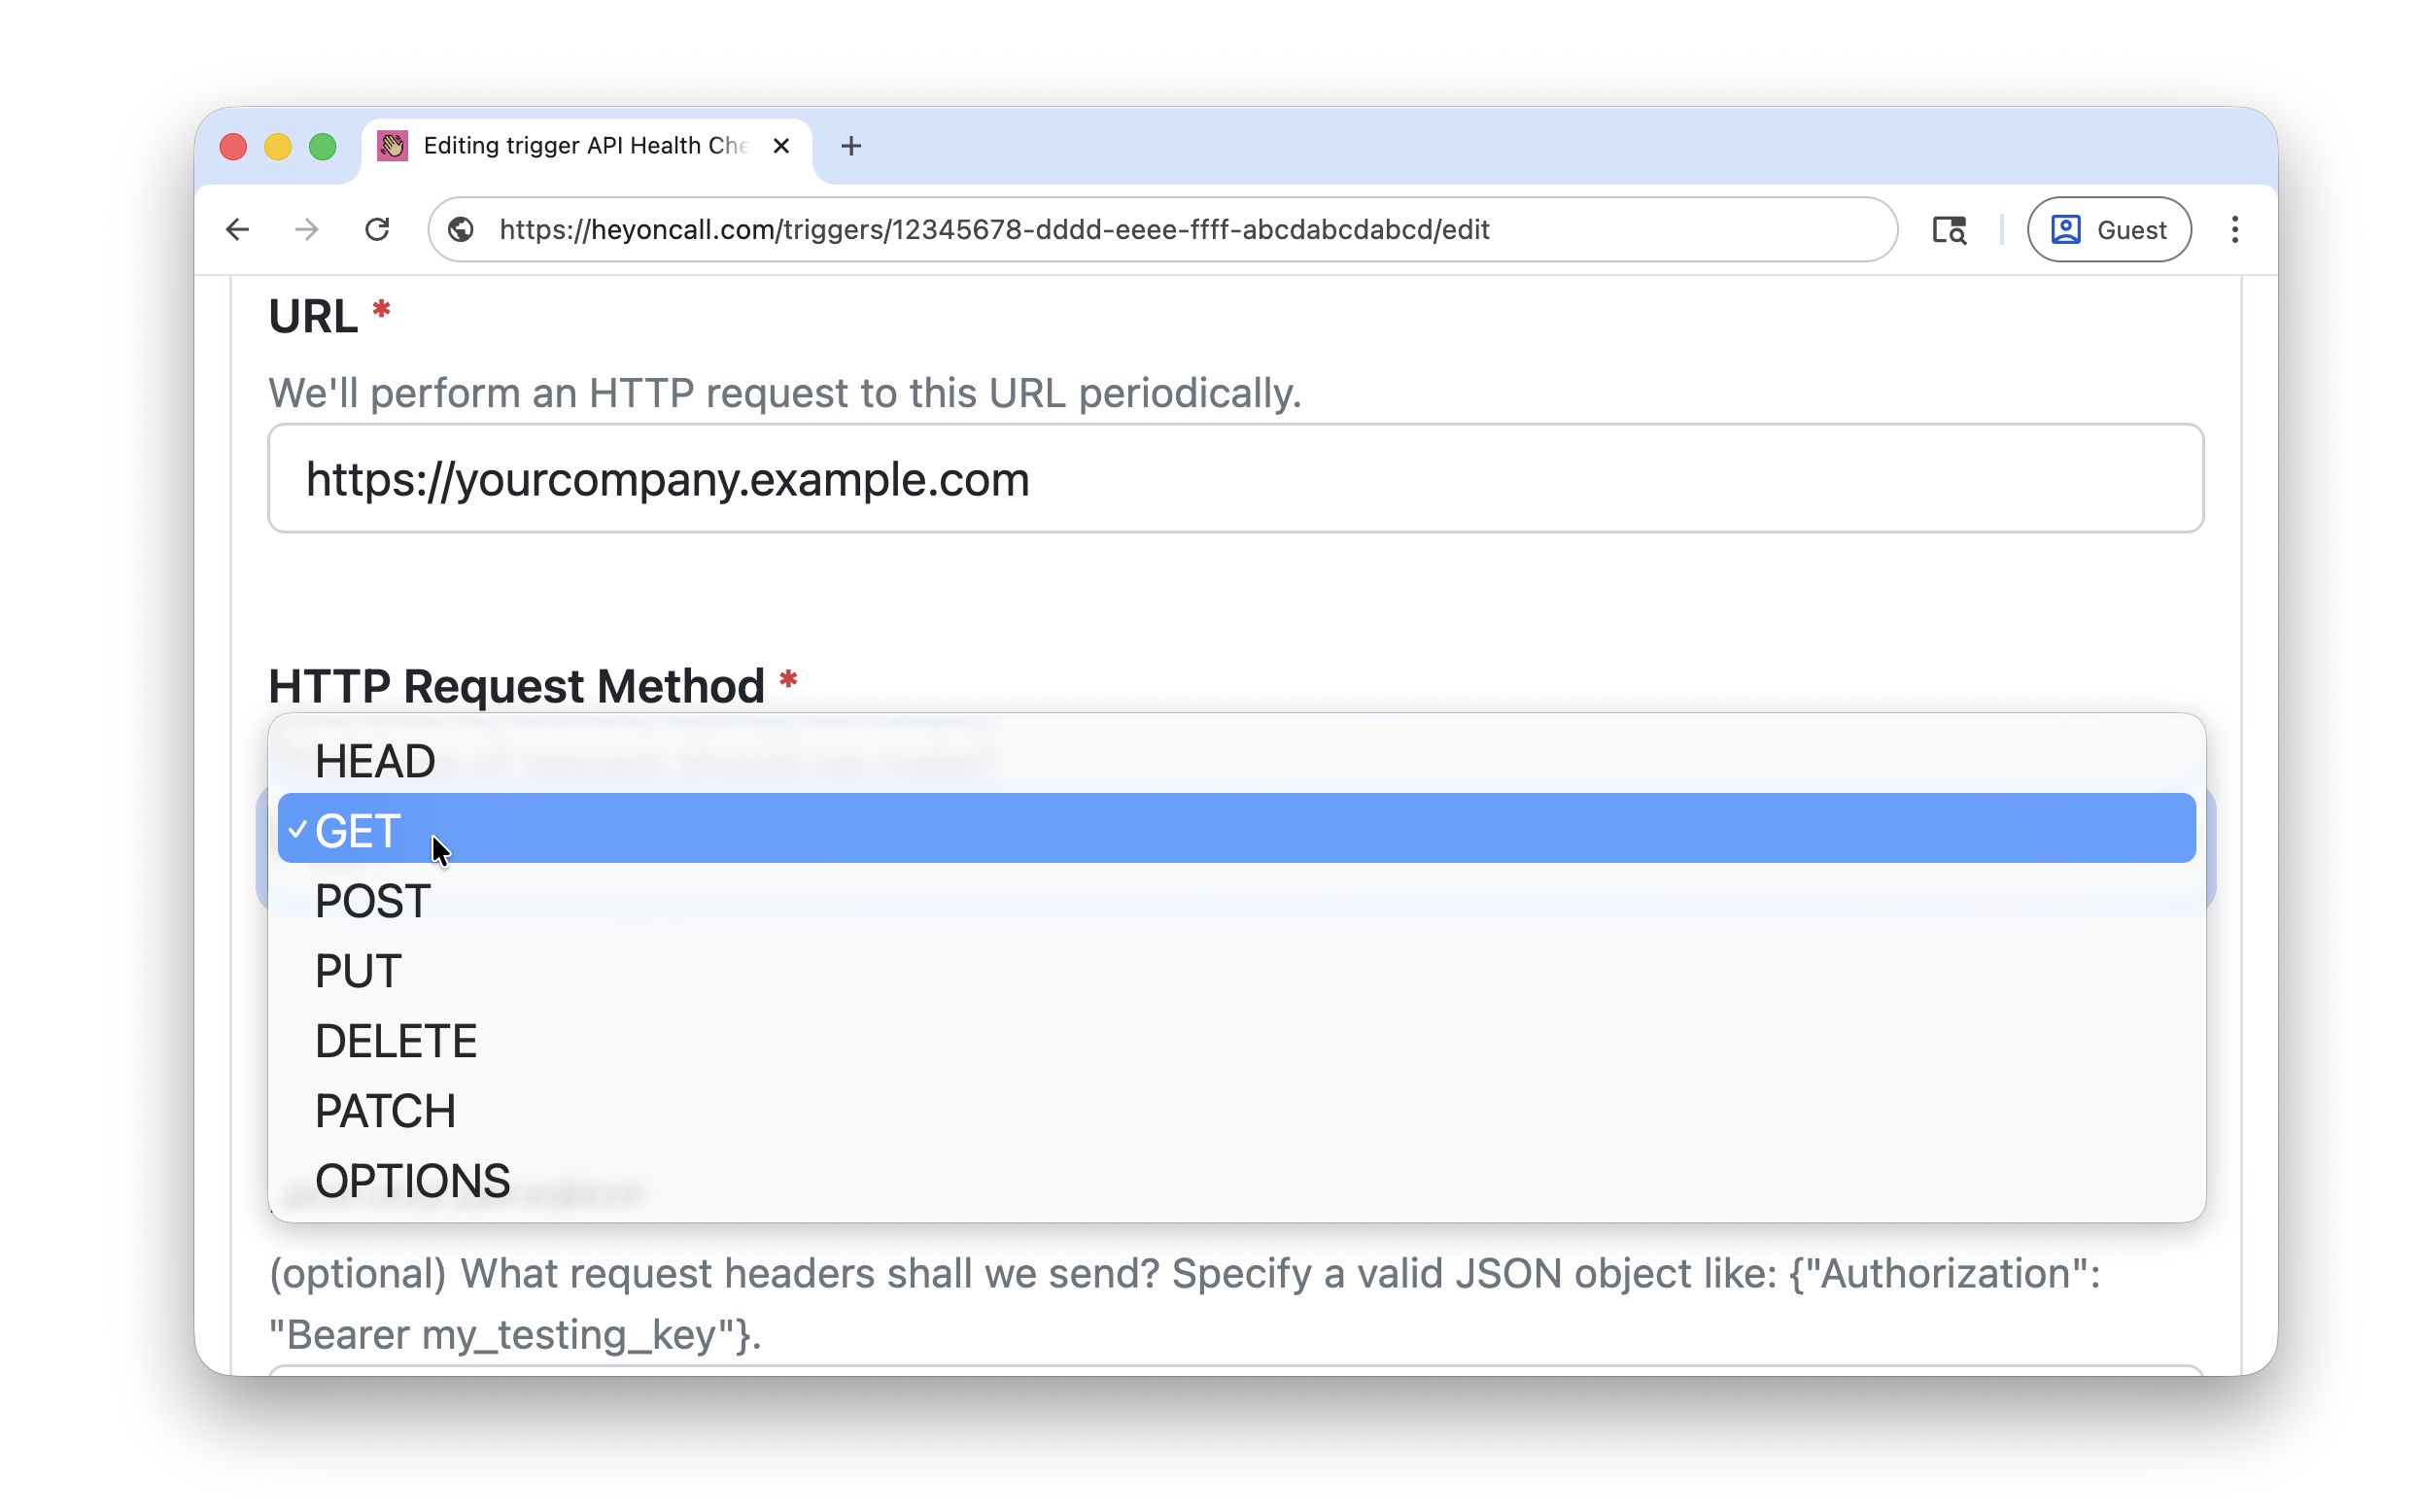
Task: Open the Guest profile avatar icon
Action: point(2066,229)
